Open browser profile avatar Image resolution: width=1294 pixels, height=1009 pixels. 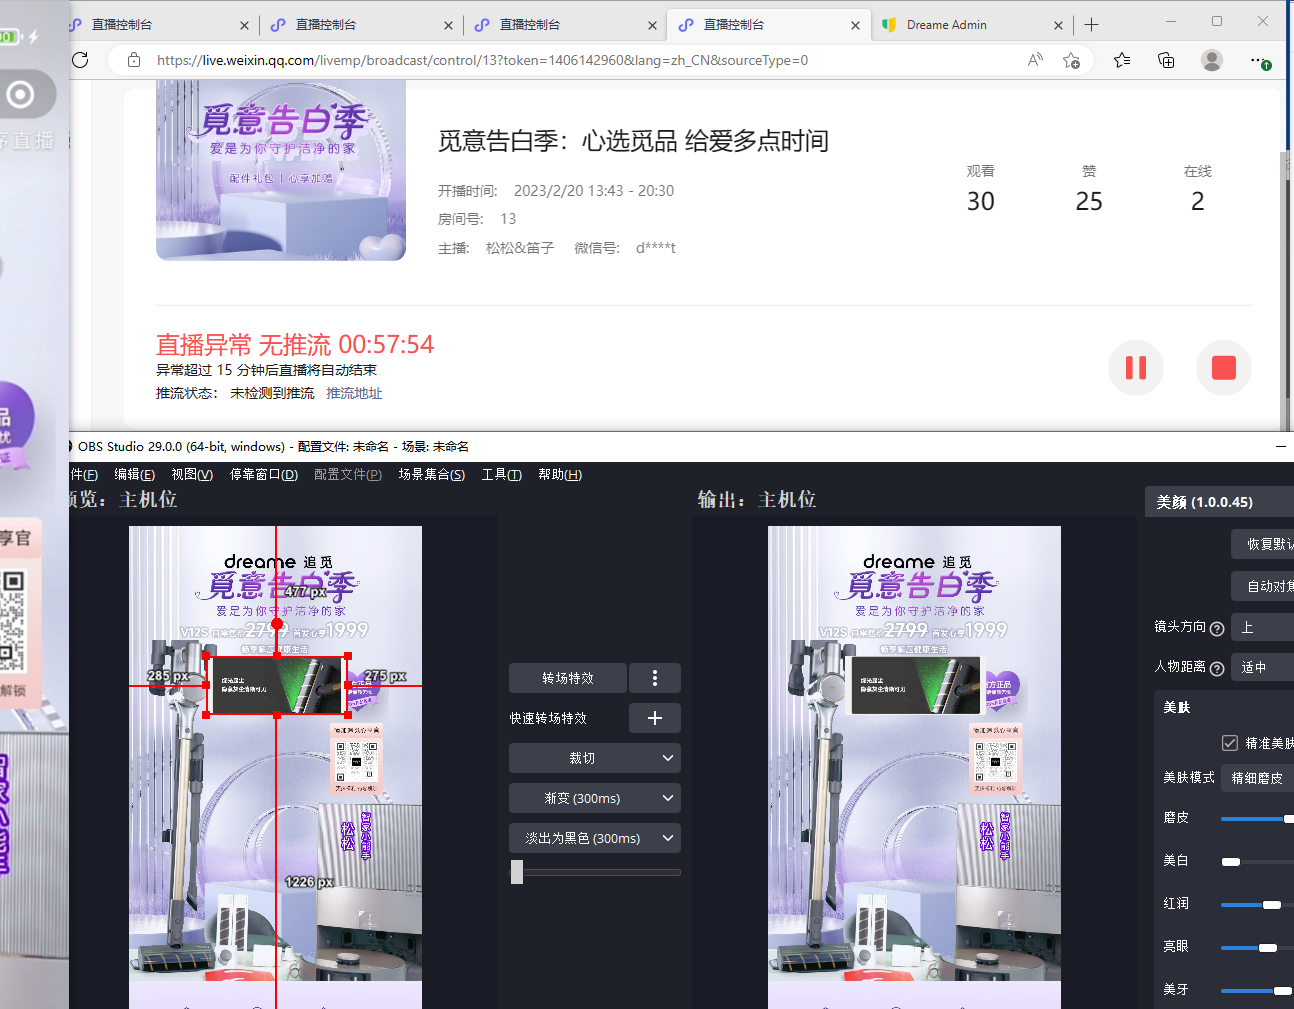click(x=1212, y=60)
